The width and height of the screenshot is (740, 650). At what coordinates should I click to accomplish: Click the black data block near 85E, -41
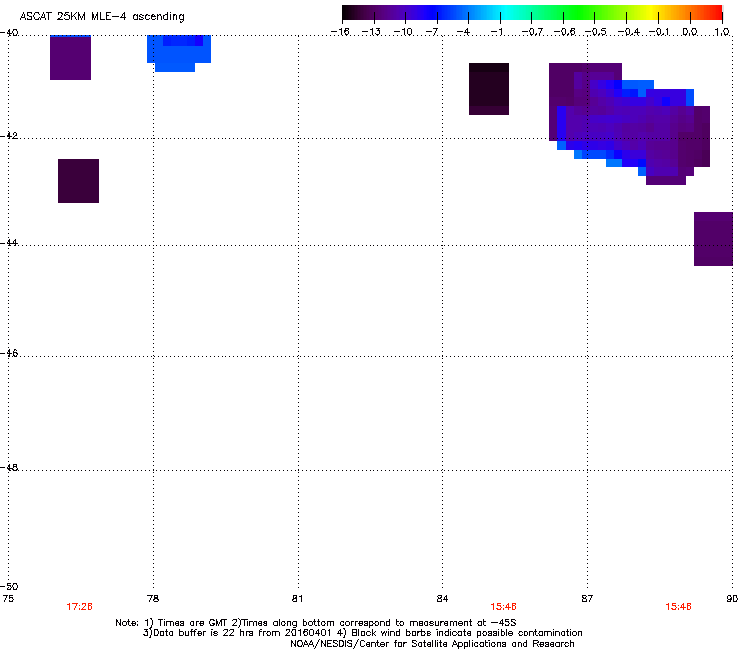489,89
